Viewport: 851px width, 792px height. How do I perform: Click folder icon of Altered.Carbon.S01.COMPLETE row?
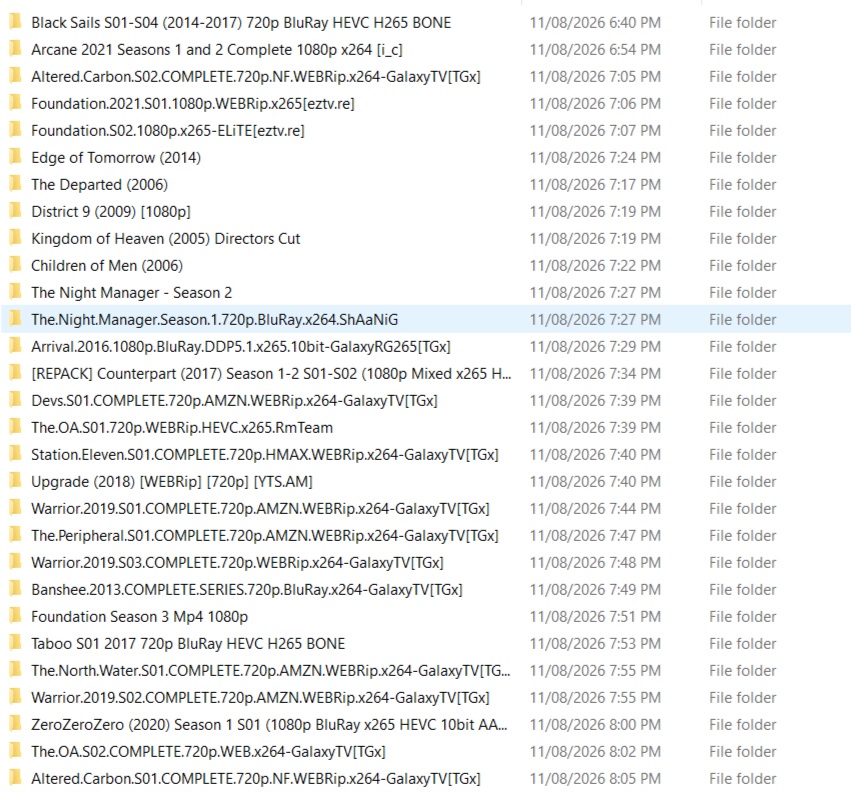coord(15,778)
